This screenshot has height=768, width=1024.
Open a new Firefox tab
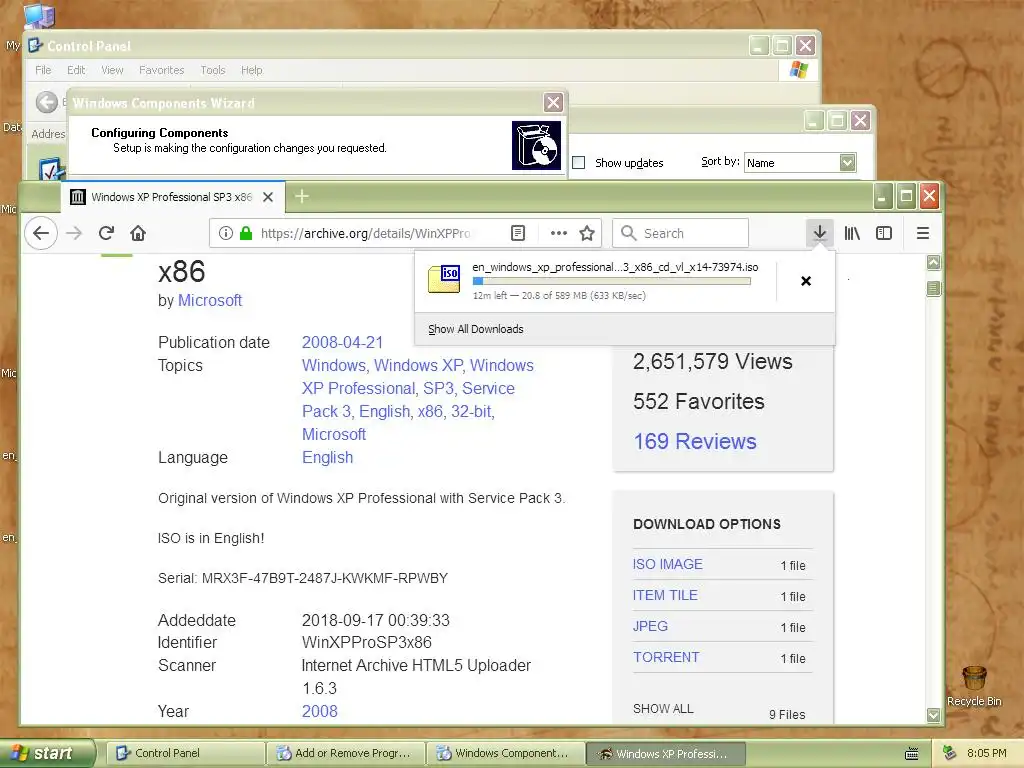coord(302,196)
